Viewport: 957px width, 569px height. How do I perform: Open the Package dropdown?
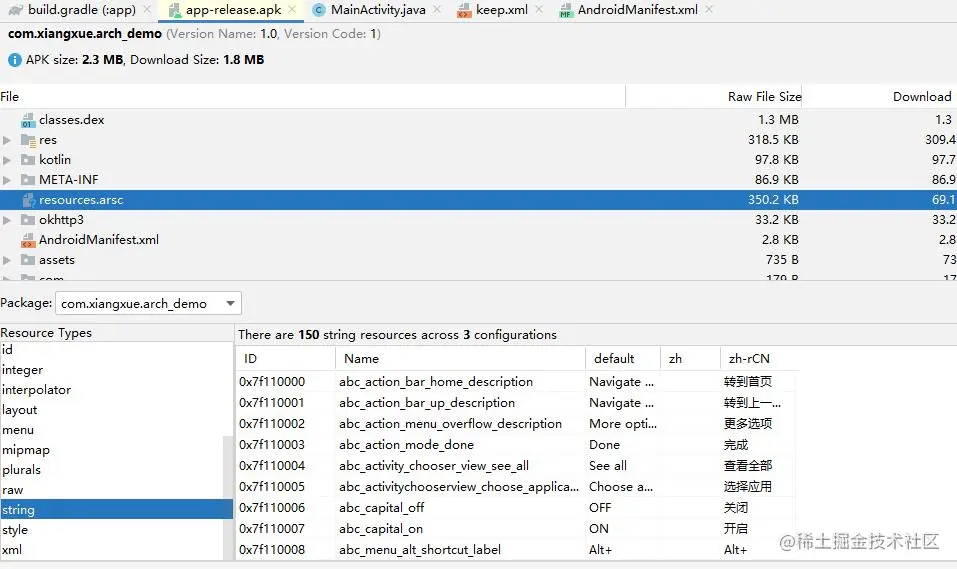click(x=148, y=303)
